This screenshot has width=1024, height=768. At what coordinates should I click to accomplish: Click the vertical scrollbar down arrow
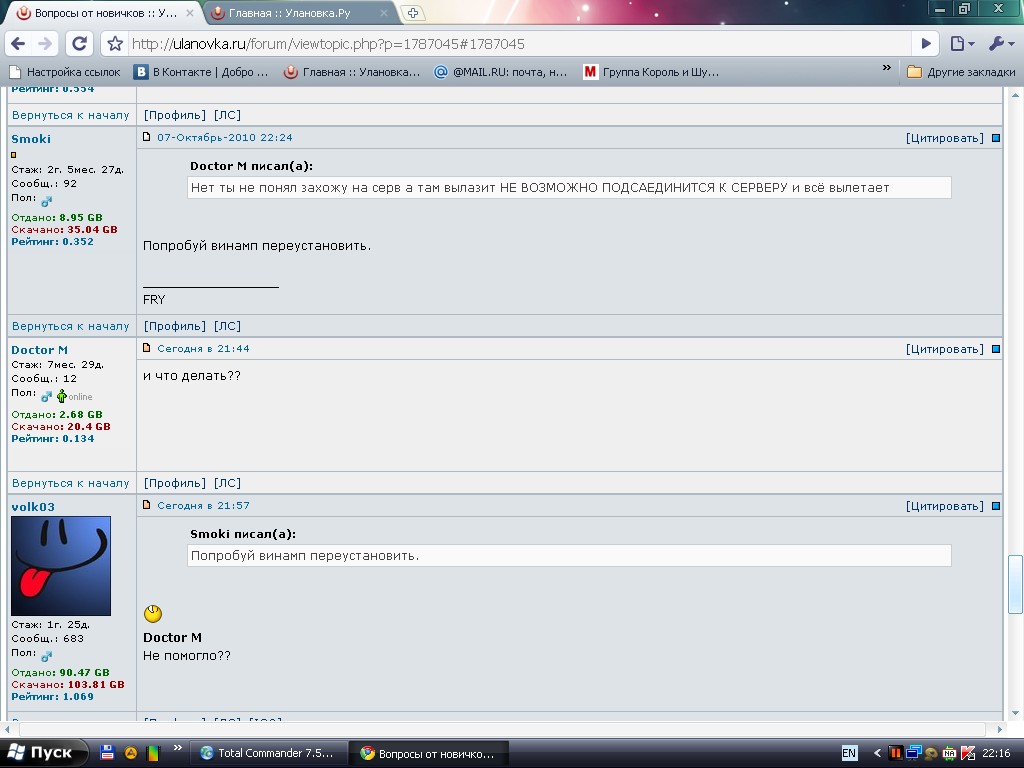click(x=1015, y=712)
